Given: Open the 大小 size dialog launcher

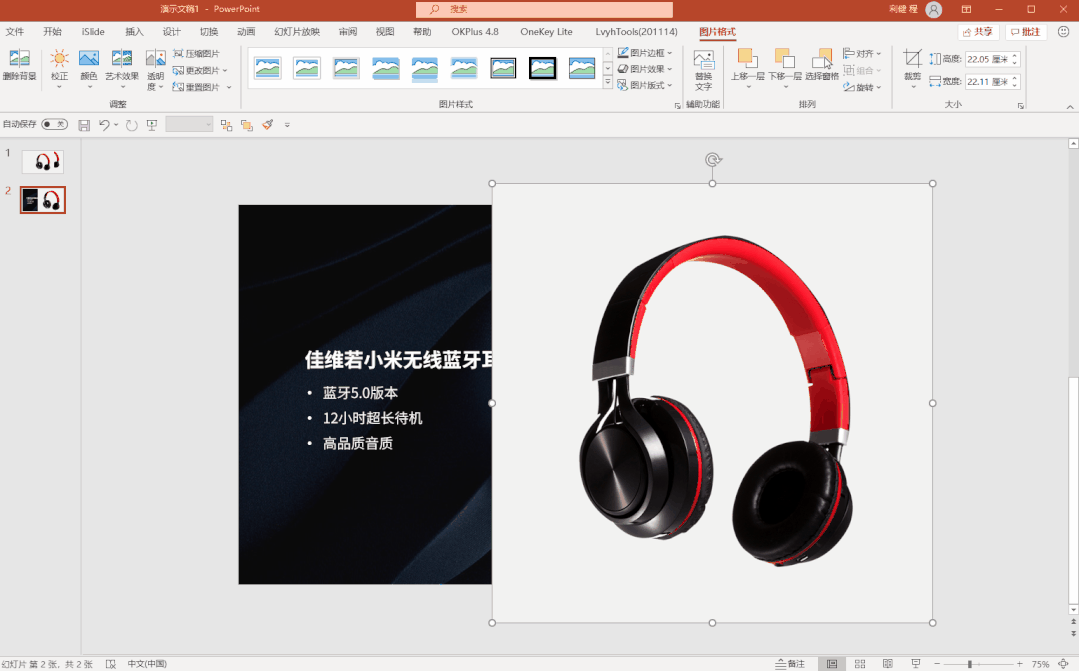Looking at the screenshot, I should click(1021, 105).
